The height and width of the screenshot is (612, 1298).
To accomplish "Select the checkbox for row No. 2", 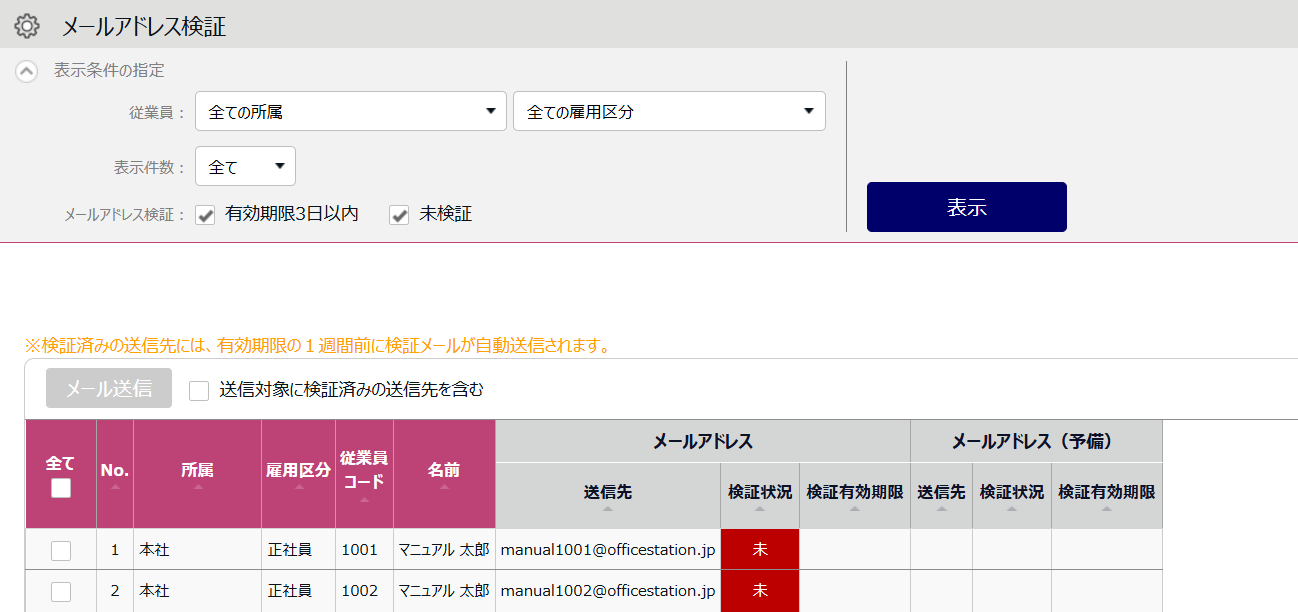I will coord(61,591).
